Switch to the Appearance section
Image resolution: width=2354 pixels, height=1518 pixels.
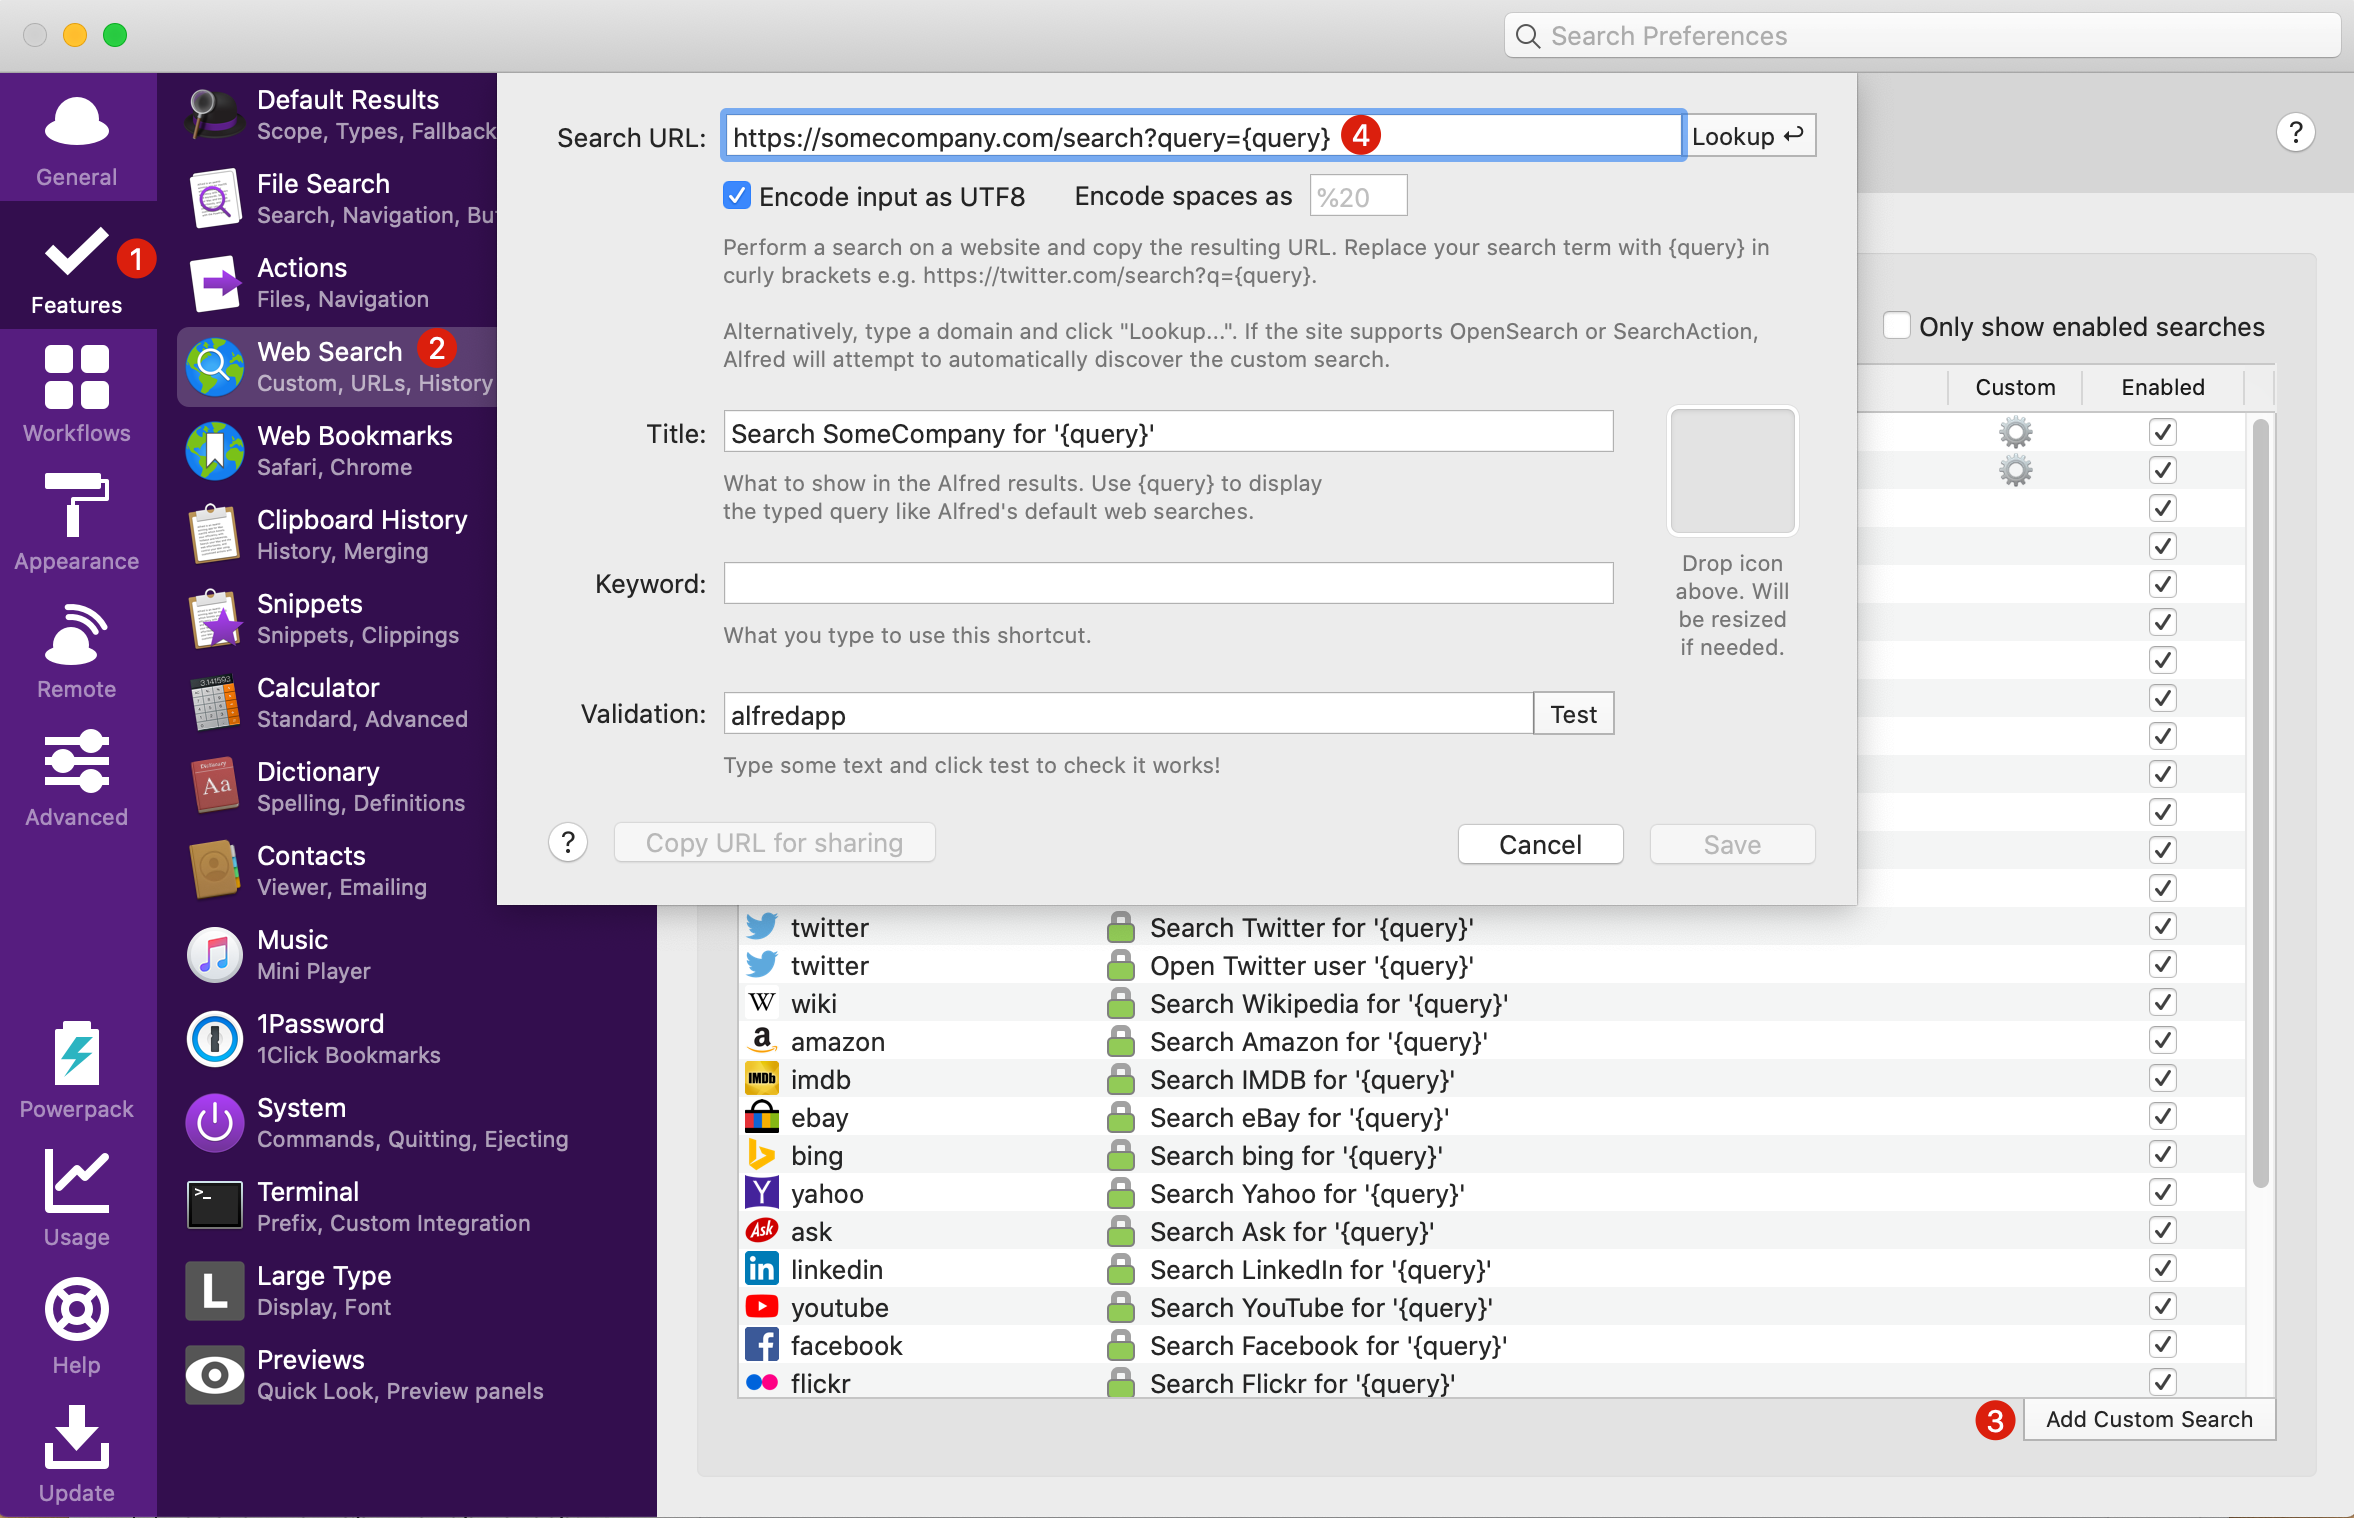click(77, 521)
